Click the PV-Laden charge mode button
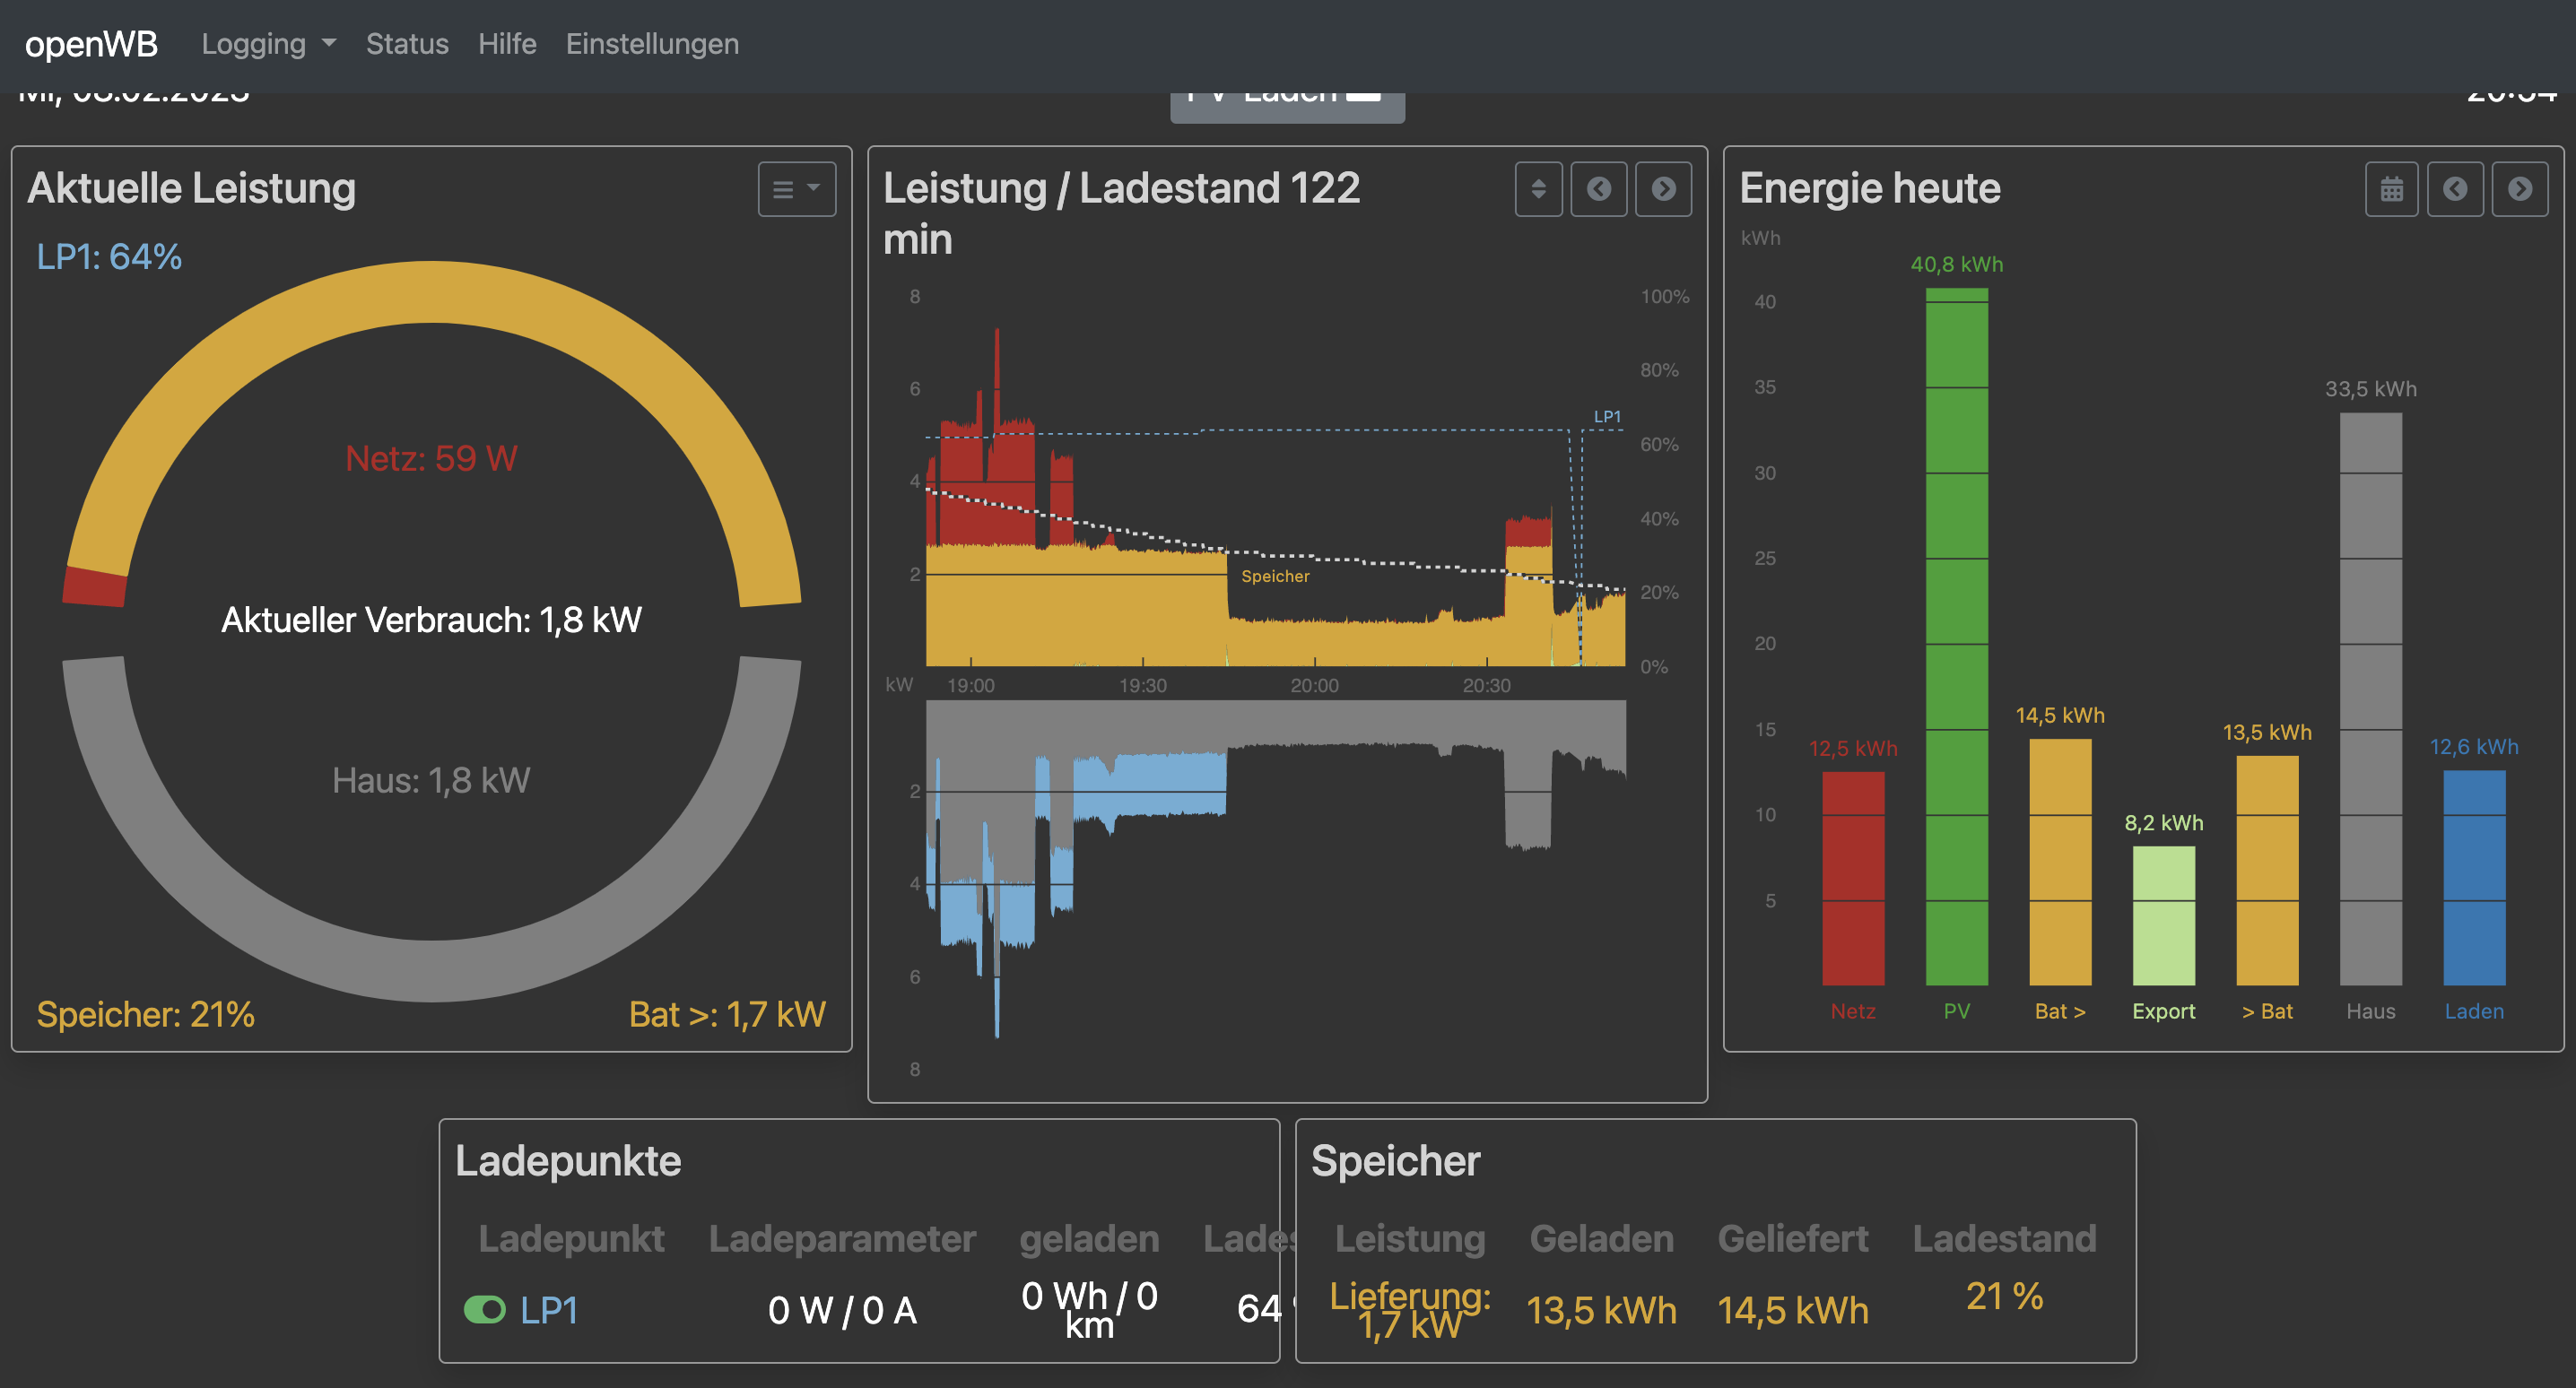Viewport: 2576px width, 1388px height. pyautogui.click(x=1287, y=106)
